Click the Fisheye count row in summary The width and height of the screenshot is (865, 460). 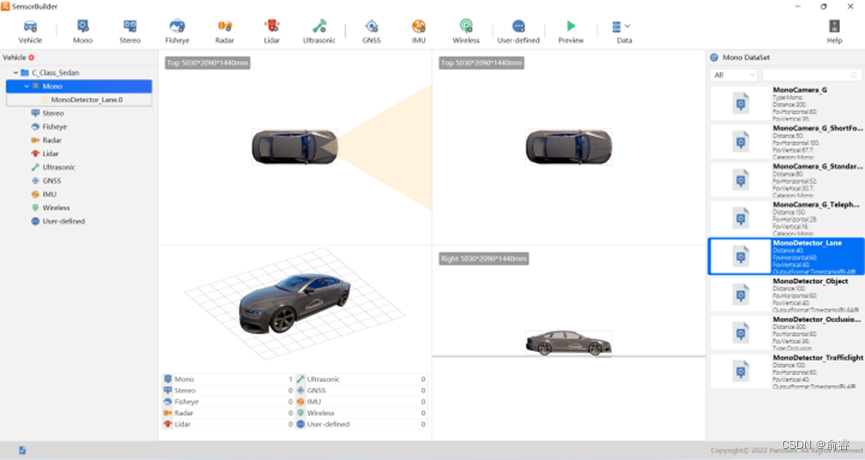pos(228,402)
